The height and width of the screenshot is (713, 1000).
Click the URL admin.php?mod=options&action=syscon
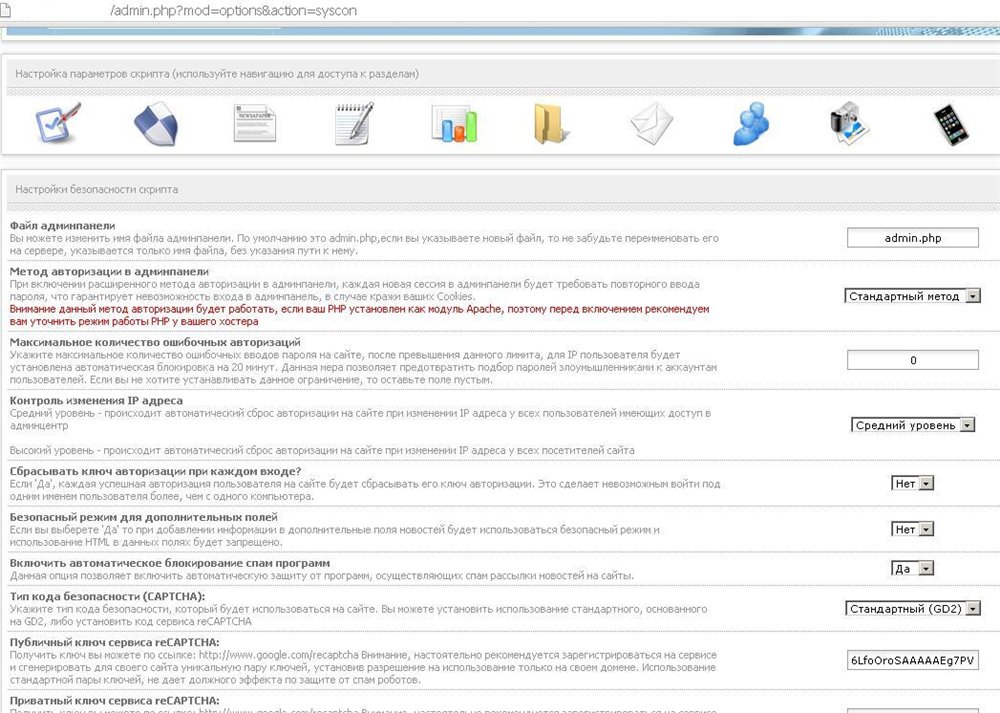[x=233, y=10]
